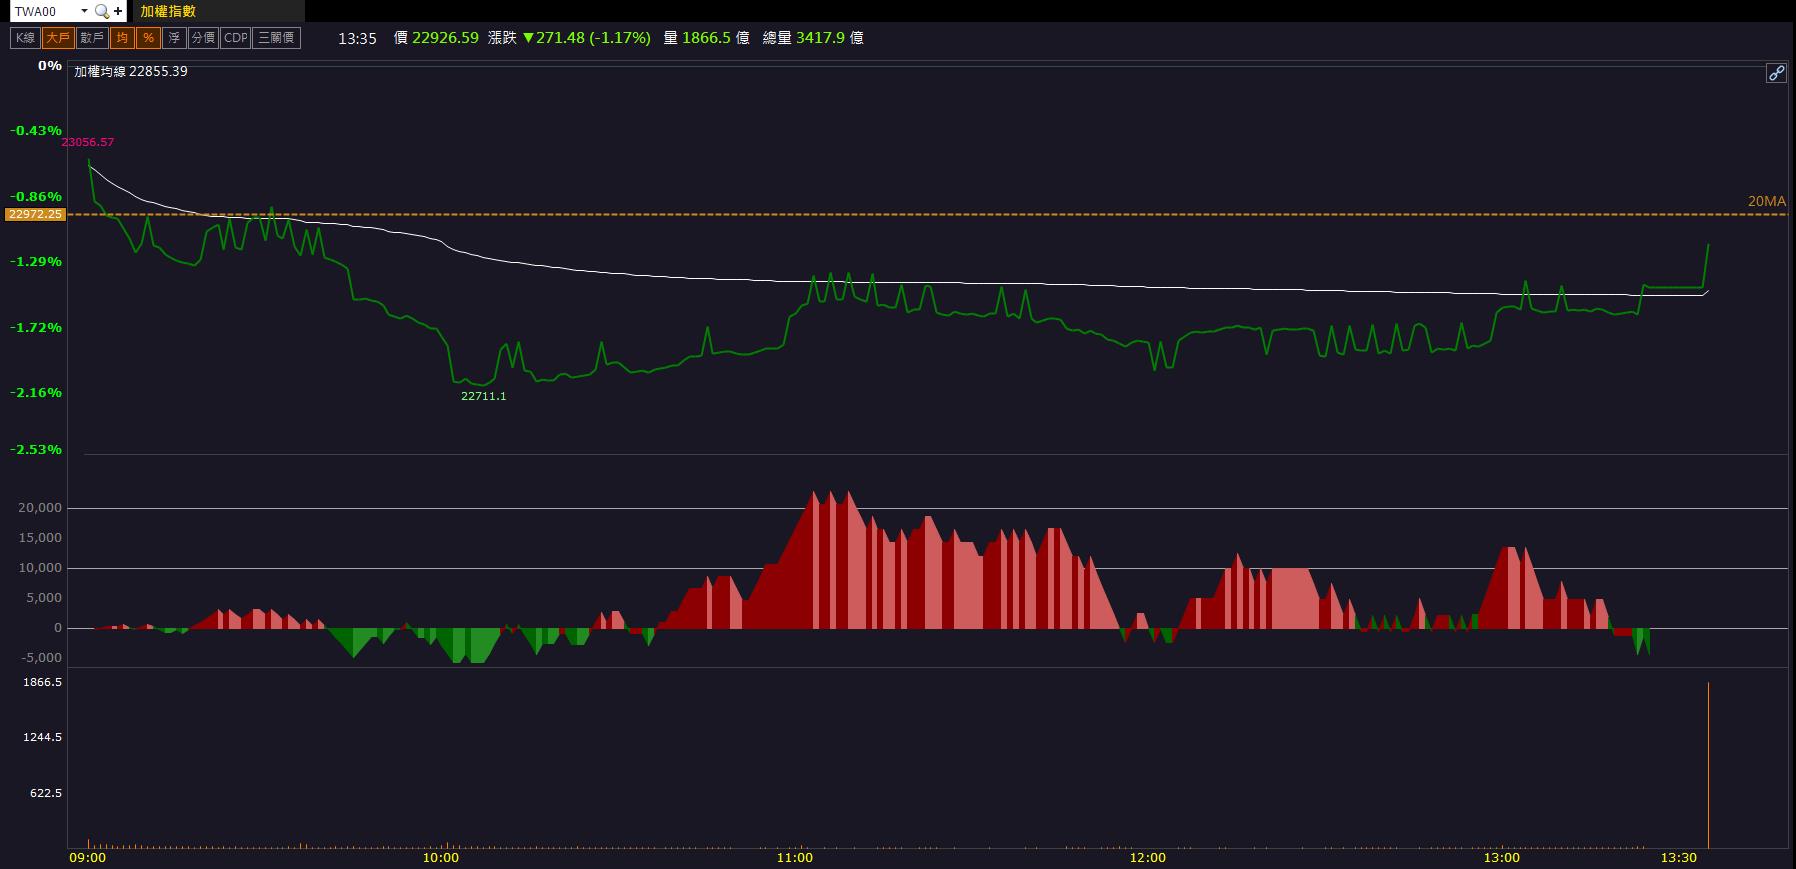This screenshot has height=869, width=1796.
Task: Click the price value 22926.59
Action: point(445,38)
